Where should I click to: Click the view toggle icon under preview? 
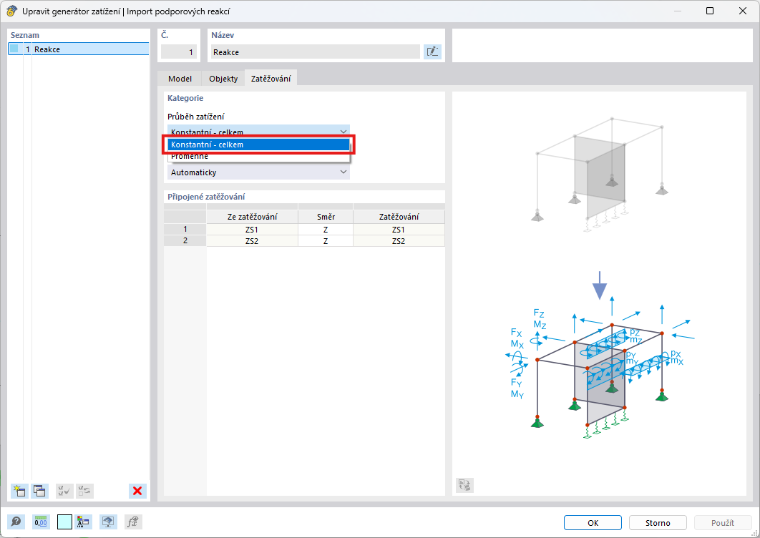pyautogui.click(x=464, y=485)
